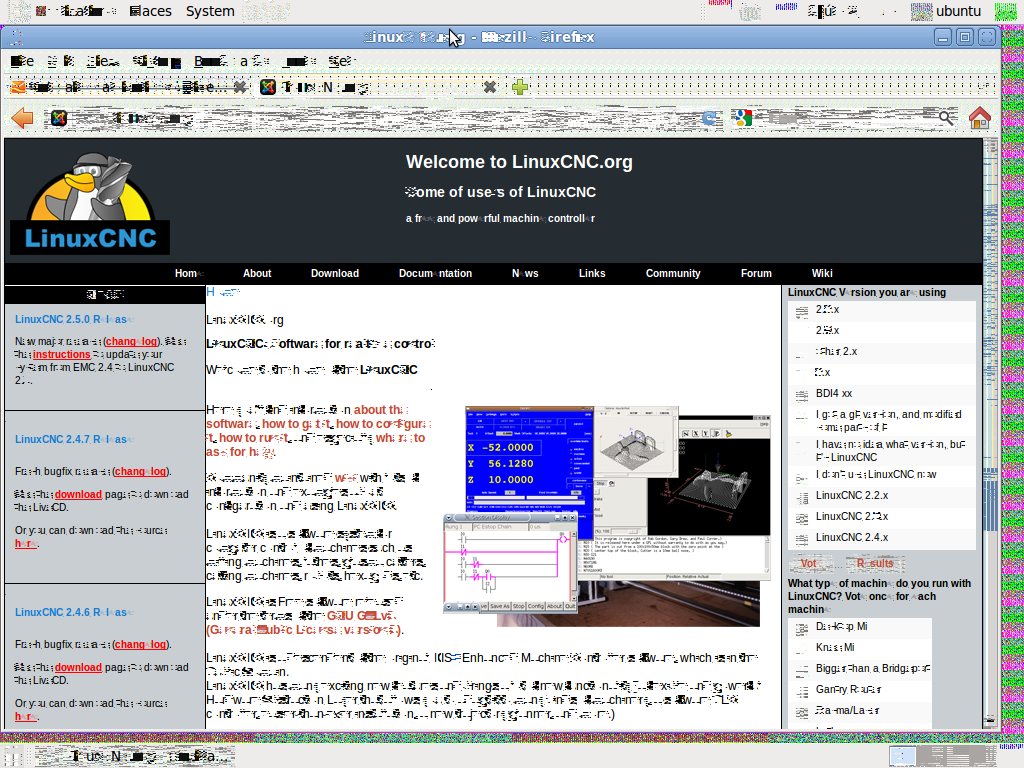Open the Download navigation item
Viewport: 1024px width, 768px height.
[334, 274]
